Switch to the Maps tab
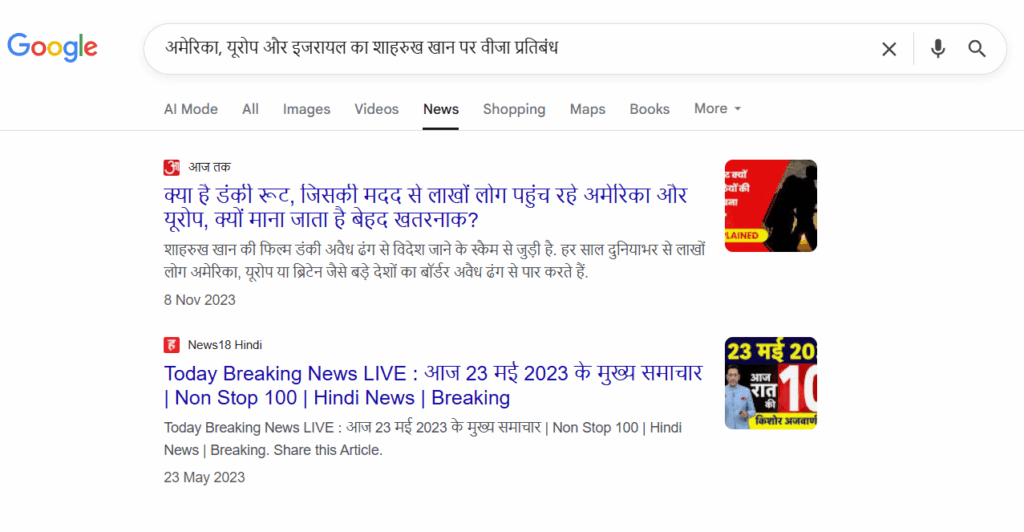 click(x=587, y=109)
